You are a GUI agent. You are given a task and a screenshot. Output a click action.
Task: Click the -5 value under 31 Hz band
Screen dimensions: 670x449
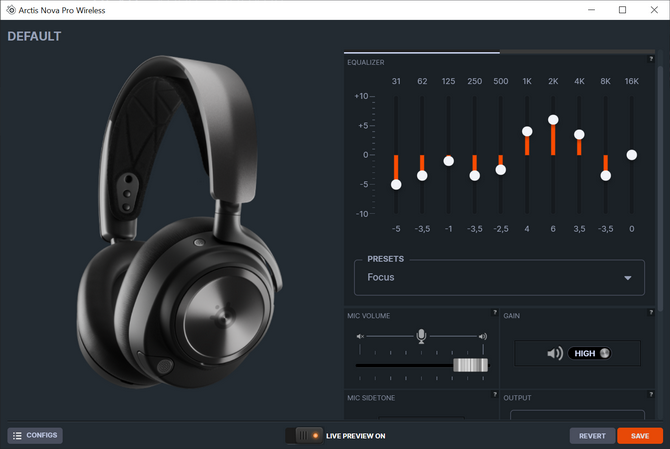(x=396, y=229)
